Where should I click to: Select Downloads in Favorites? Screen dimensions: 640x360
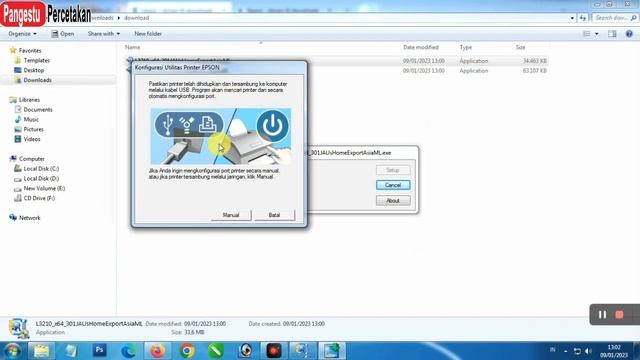[x=37, y=80]
